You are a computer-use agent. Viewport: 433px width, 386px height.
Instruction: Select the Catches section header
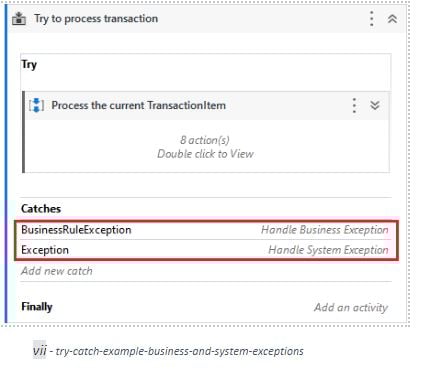41,209
